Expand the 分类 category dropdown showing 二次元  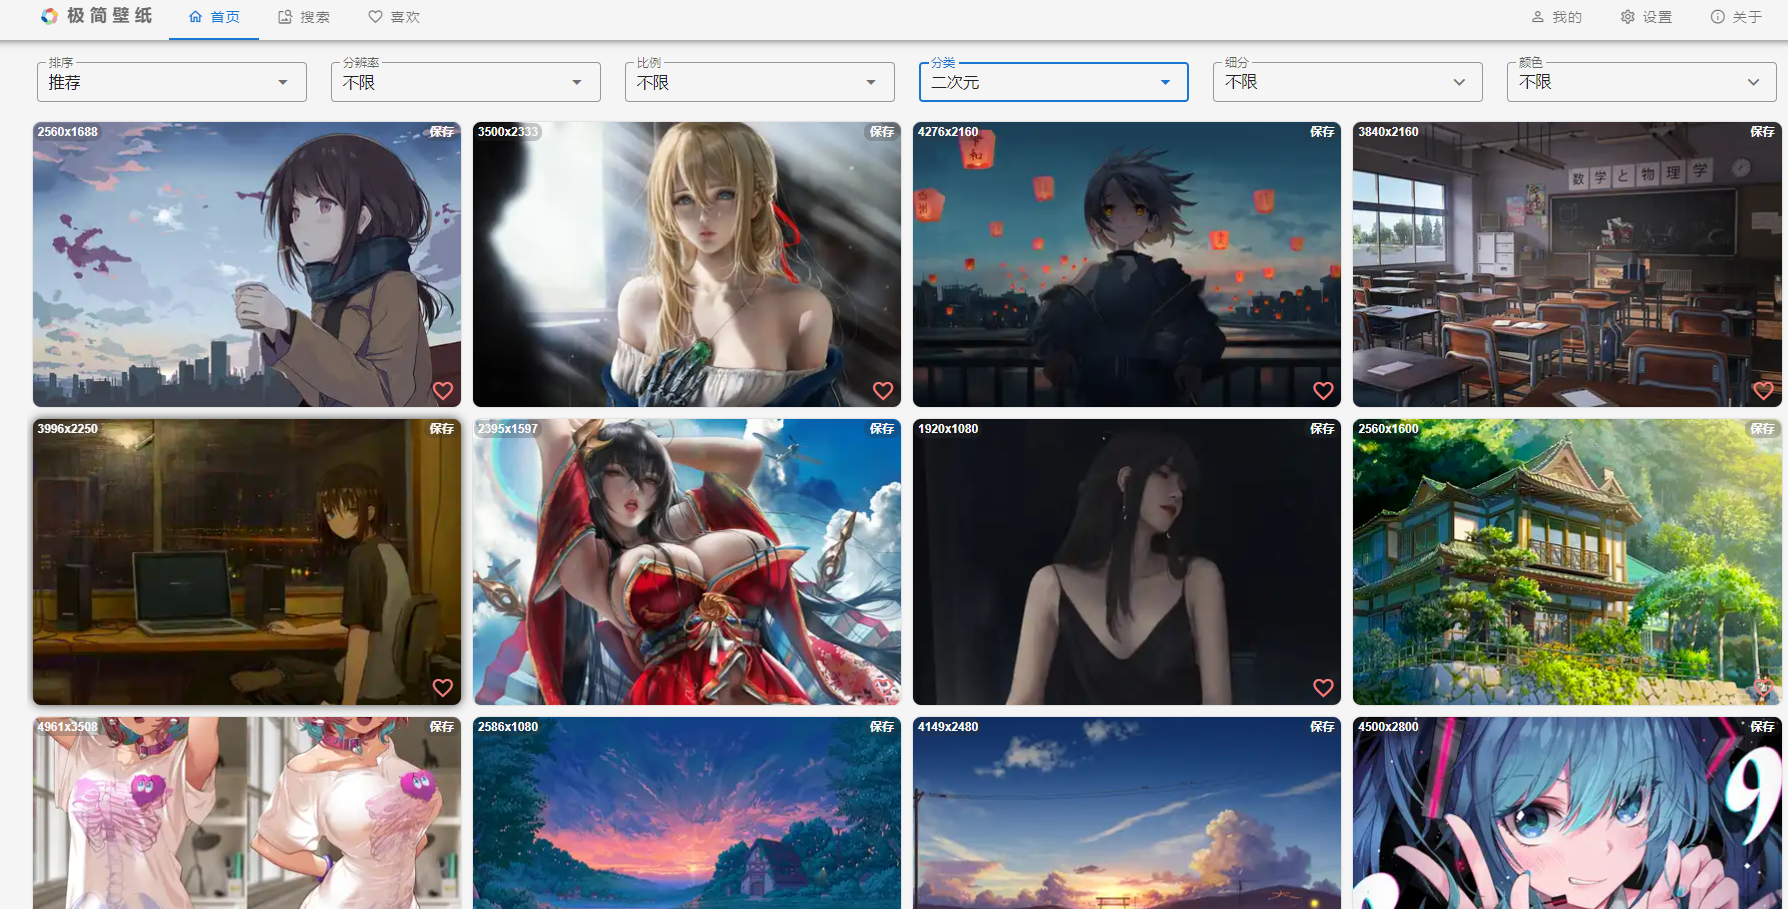[1053, 82]
